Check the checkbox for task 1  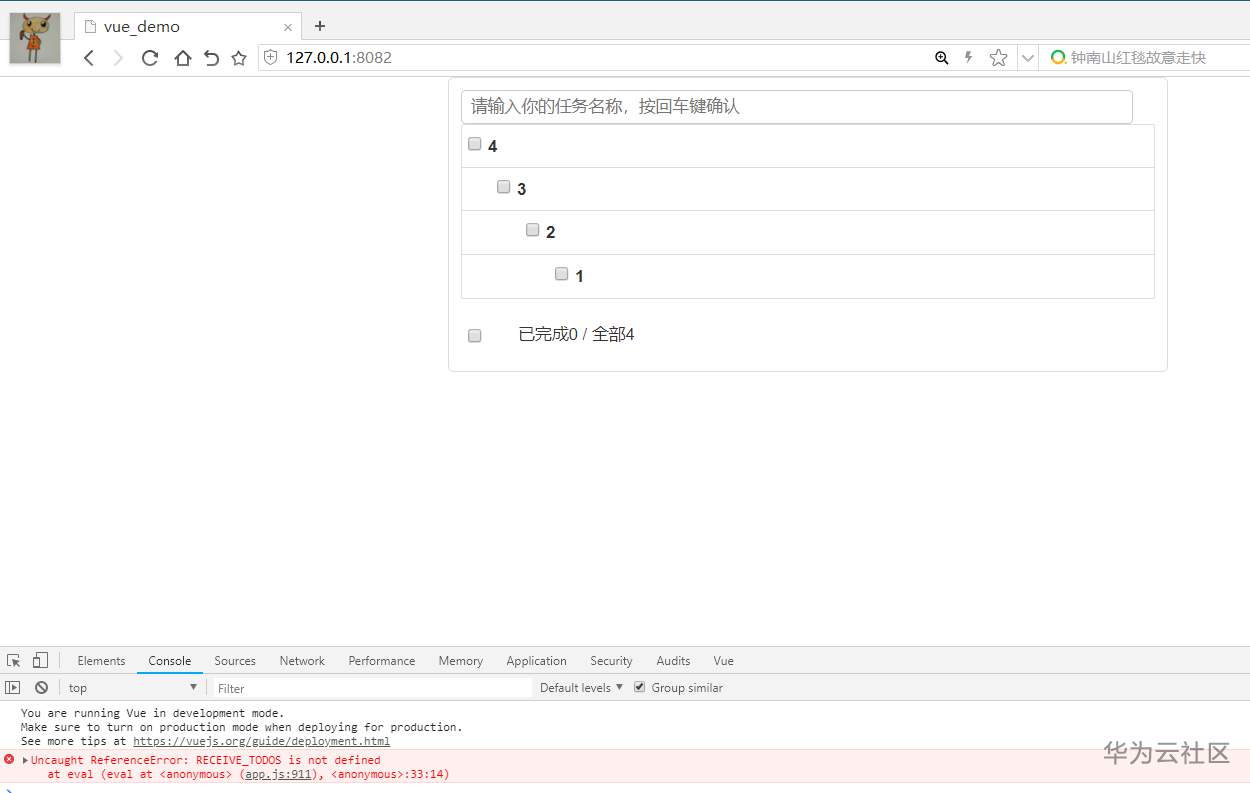coord(562,274)
